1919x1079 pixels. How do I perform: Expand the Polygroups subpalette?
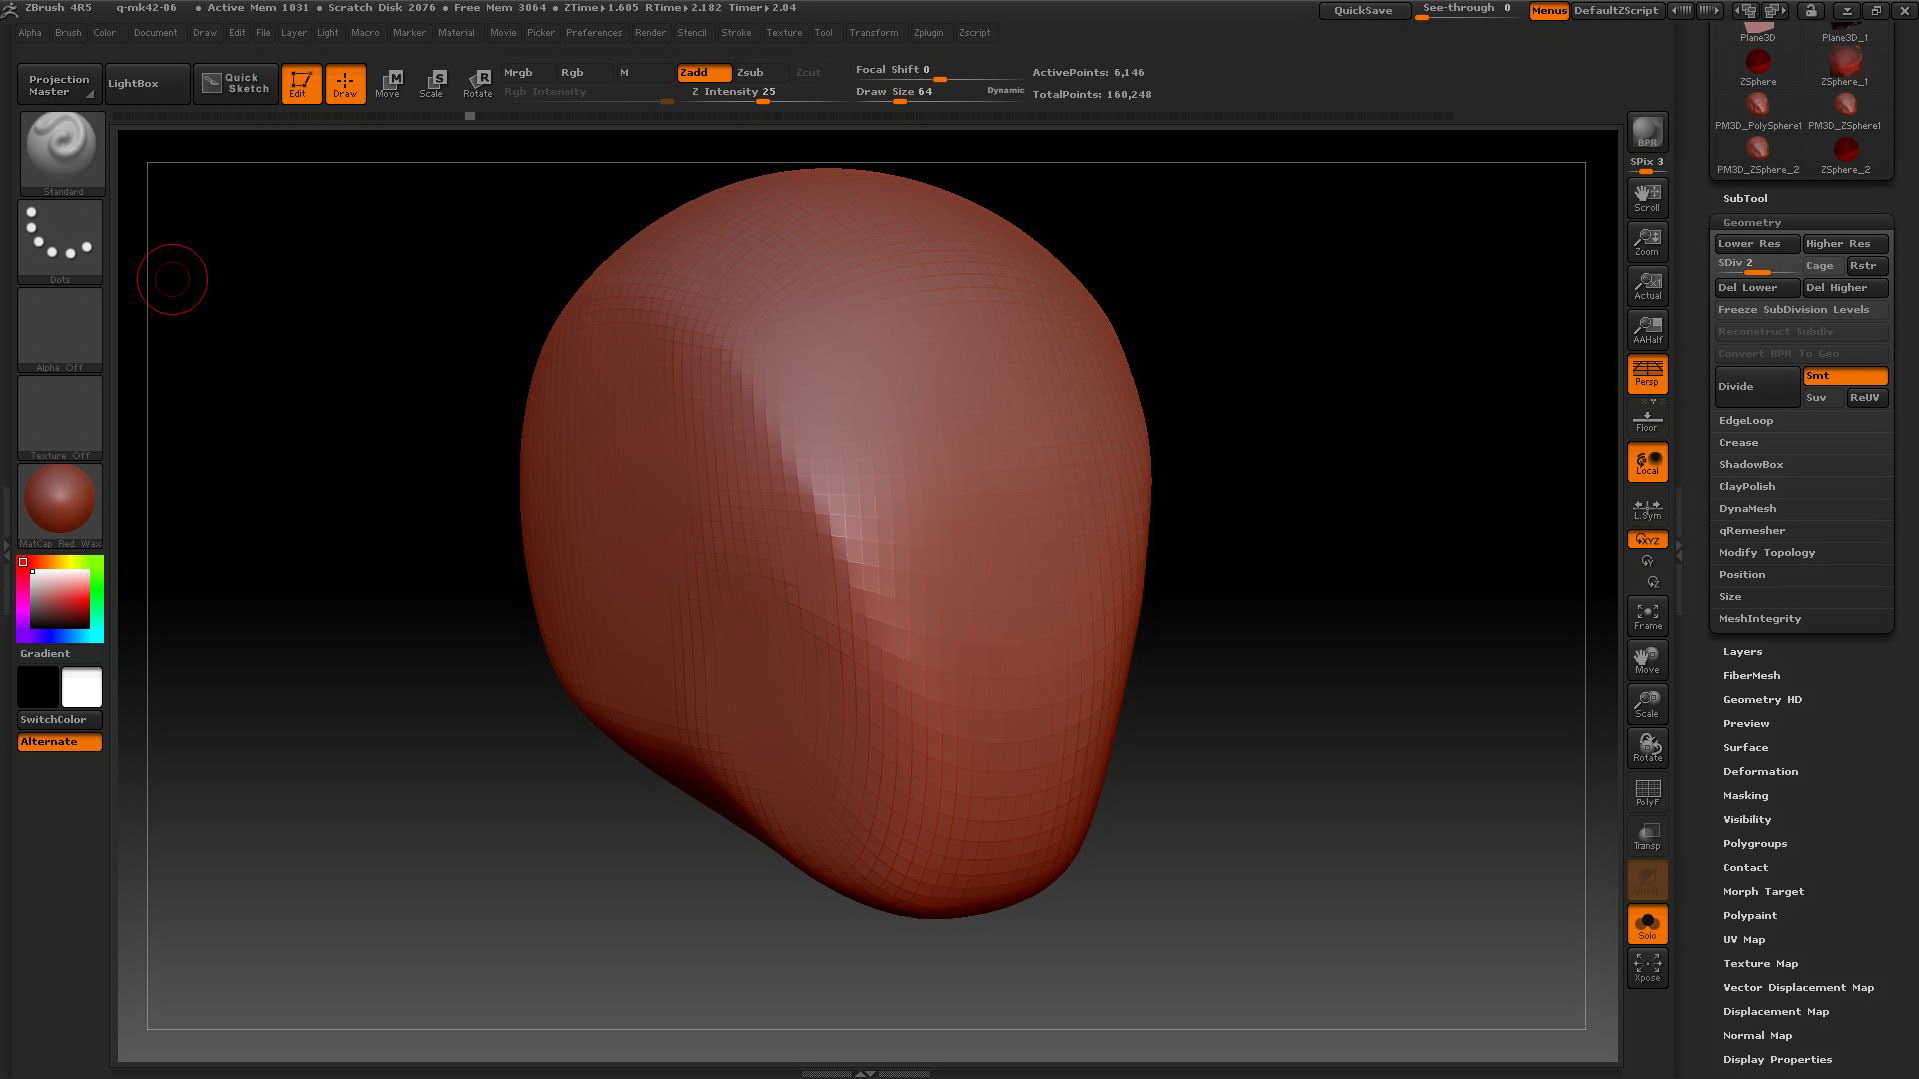tap(1754, 844)
